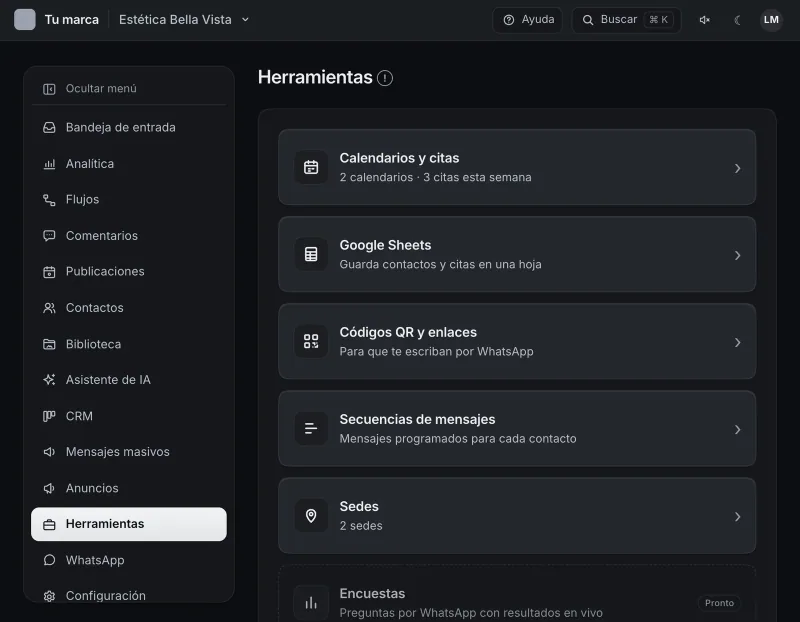Image resolution: width=800 pixels, height=622 pixels.
Task: Click the folder icon for Biblioteca
Action: [49, 344]
